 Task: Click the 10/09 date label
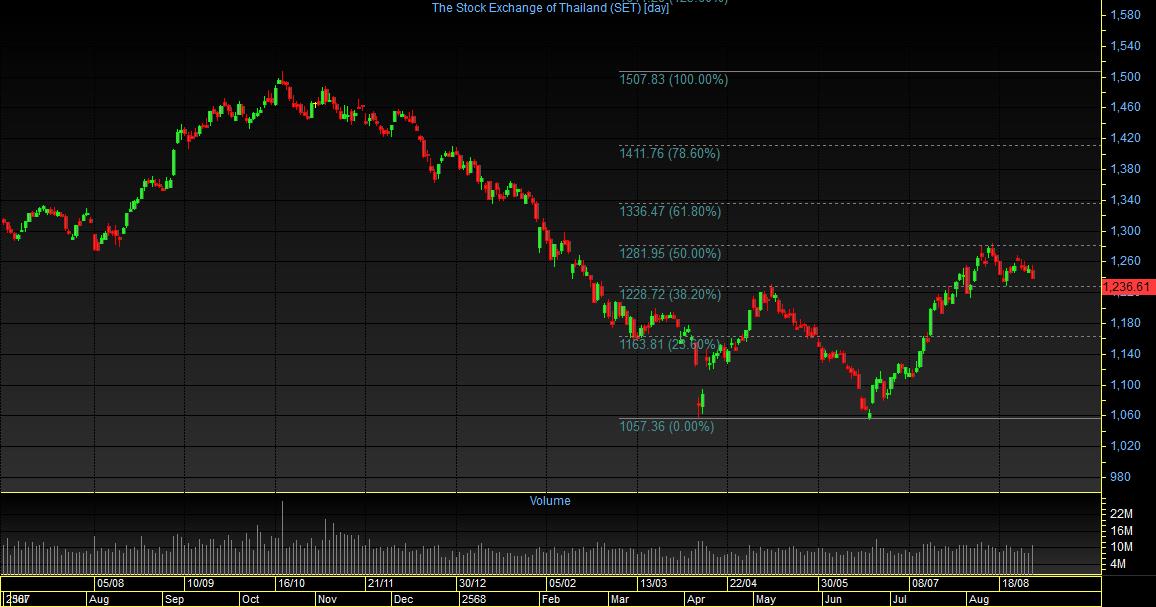click(x=200, y=583)
